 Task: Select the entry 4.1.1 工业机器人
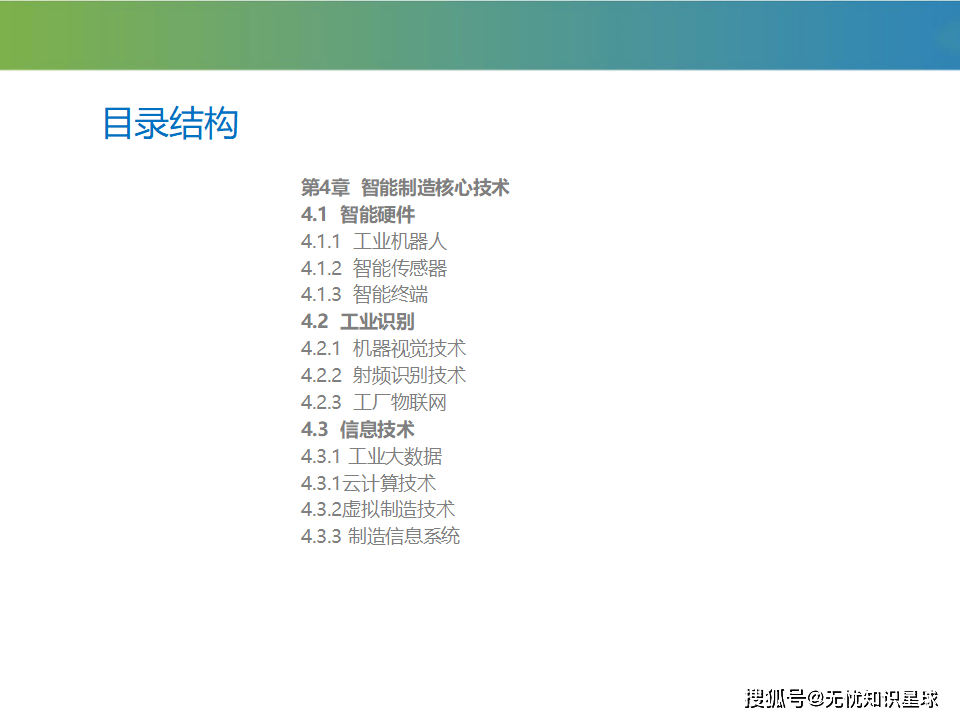pyautogui.click(x=373, y=241)
